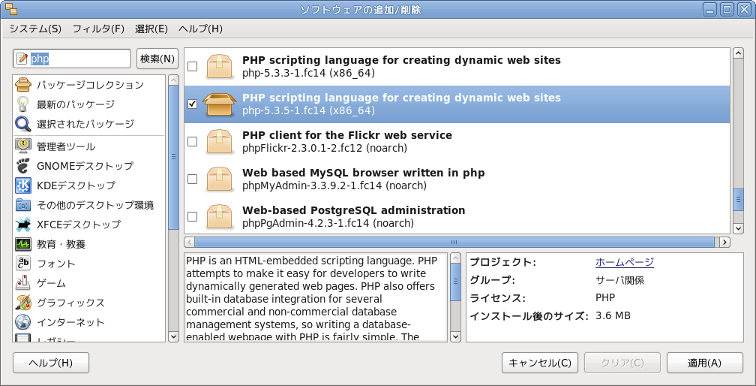Open the ホームページ project link

[x=624, y=262]
